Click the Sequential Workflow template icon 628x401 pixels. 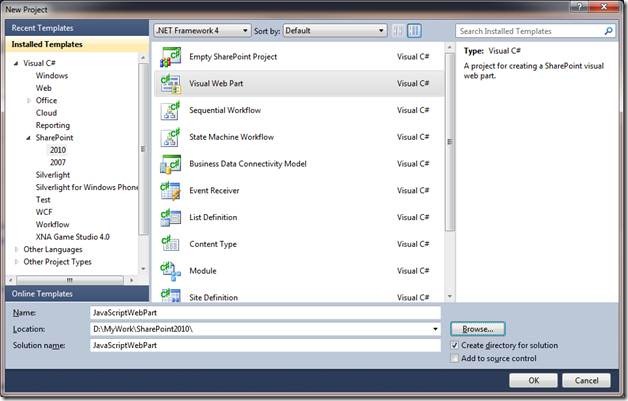[170, 110]
